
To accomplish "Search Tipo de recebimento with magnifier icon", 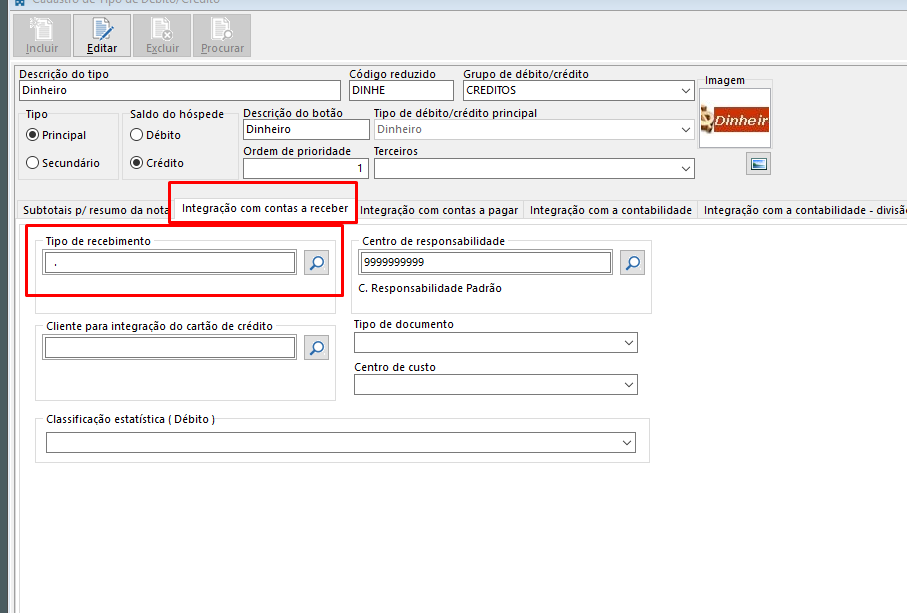I will (316, 263).
